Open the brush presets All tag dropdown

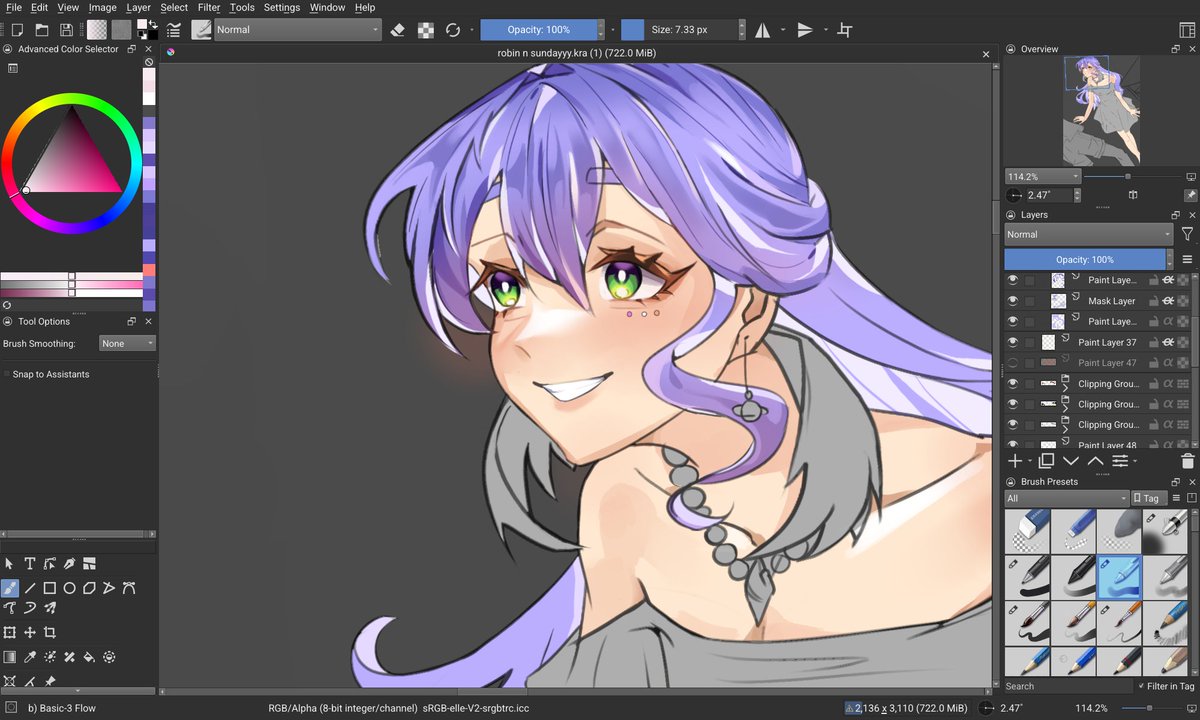1067,498
